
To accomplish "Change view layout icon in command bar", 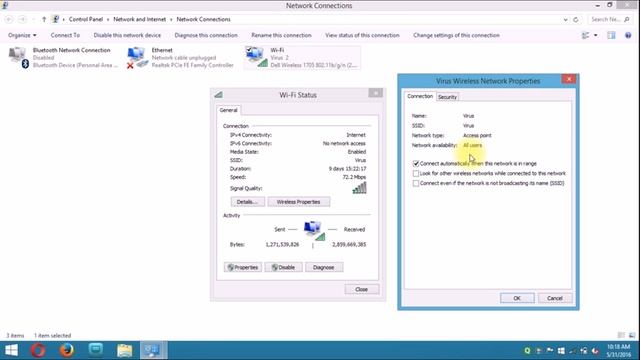I will click(585, 36).
